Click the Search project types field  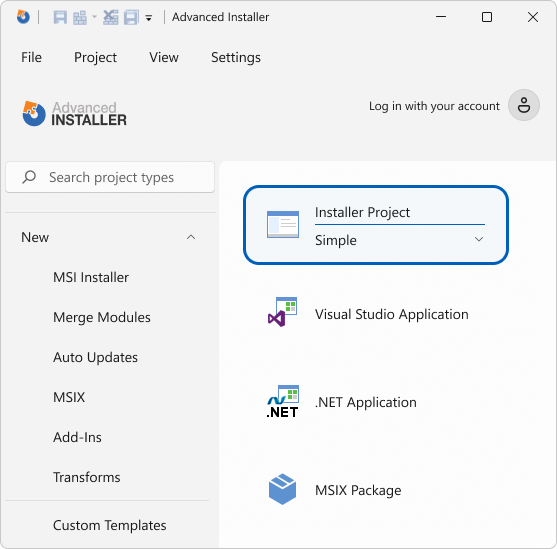pos(110,177)
